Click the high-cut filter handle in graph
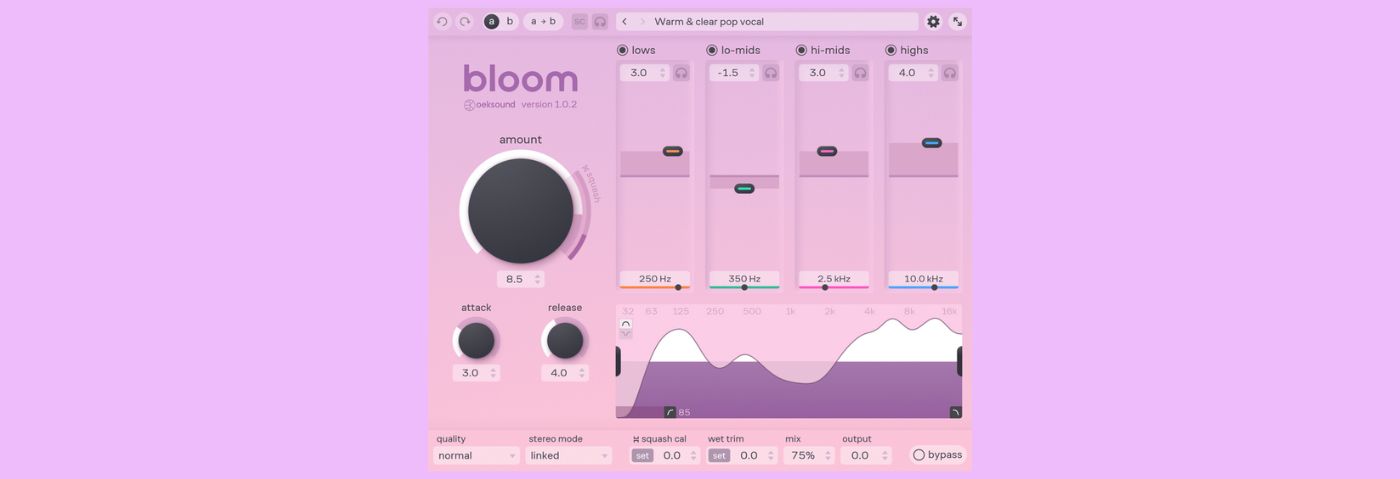1400x479 pixels. (x=955, y=412)
